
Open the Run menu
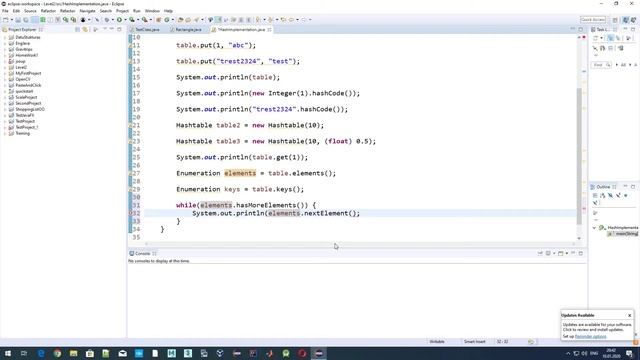(x=137, y=11)
